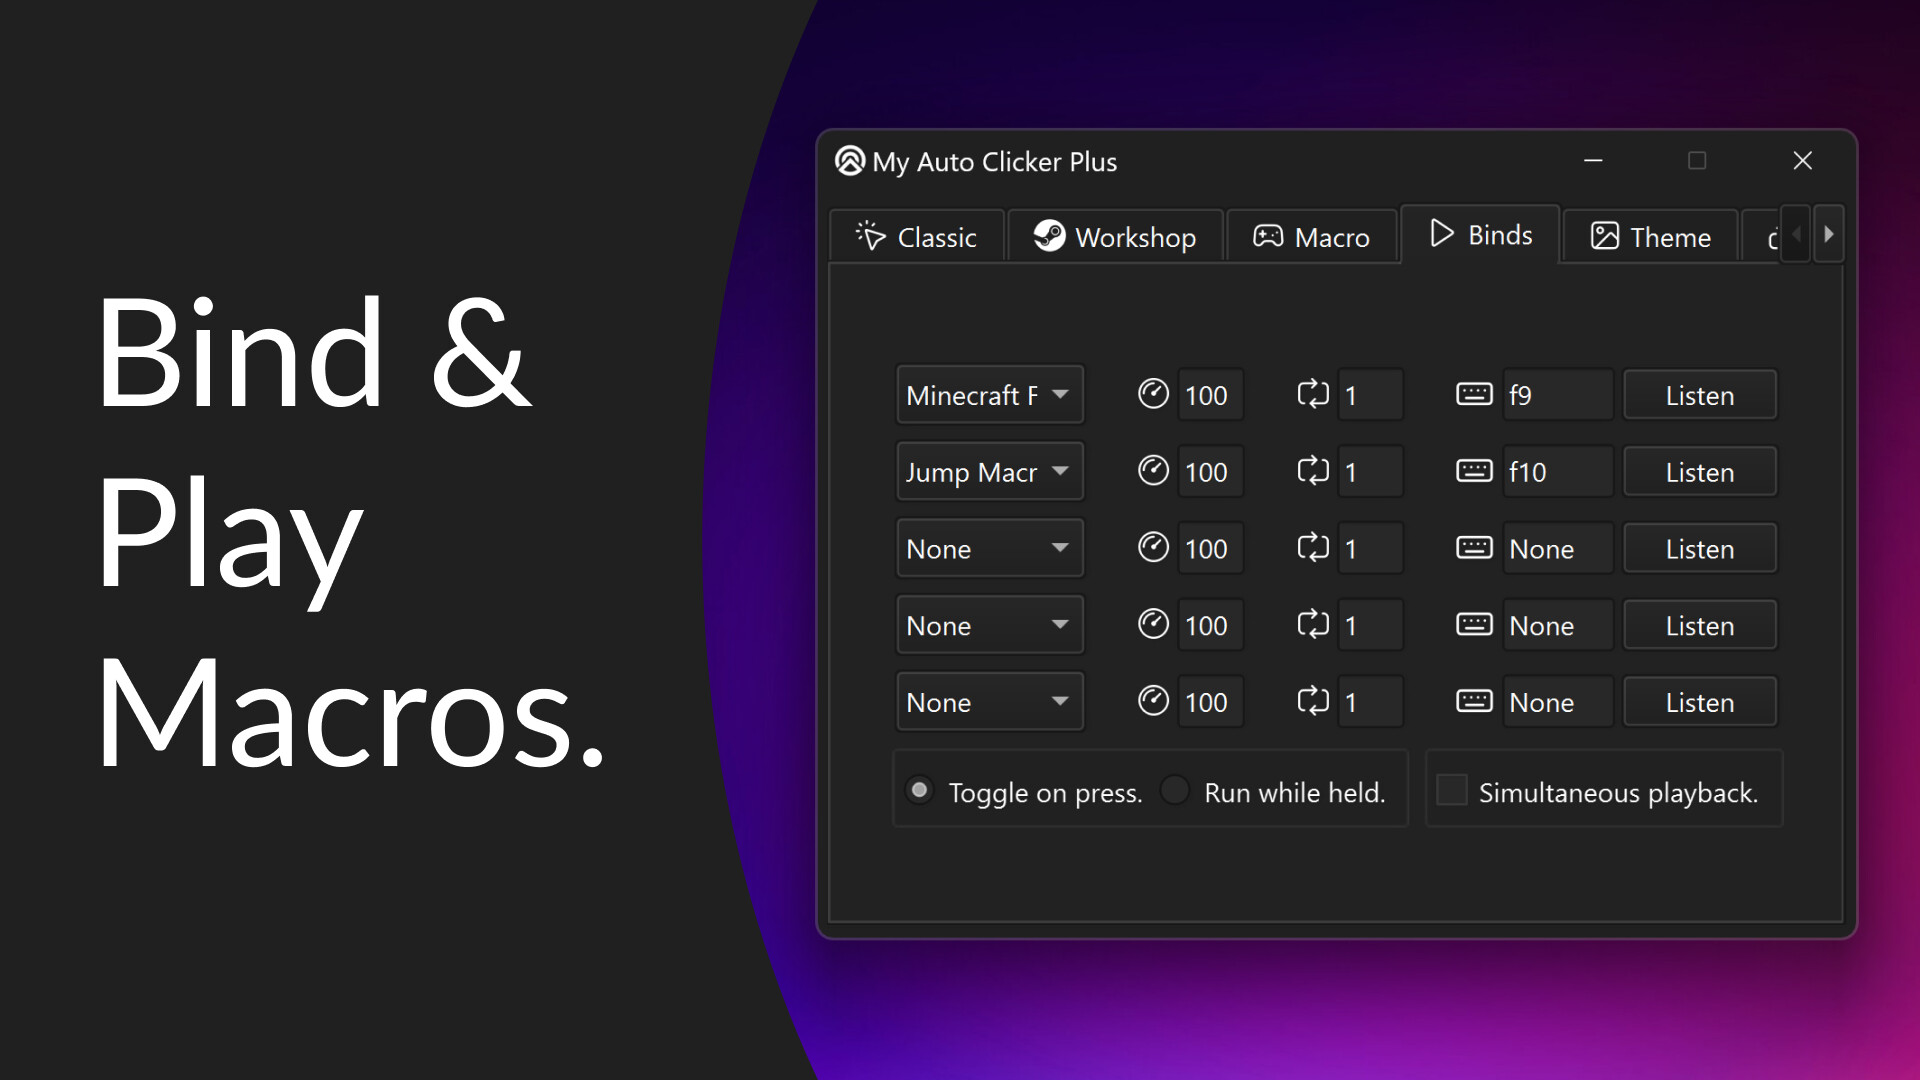Viewport: 1920px width, 1080px height.
Task: Click Listen button for the f9 bind
Action: (1700, 395)
